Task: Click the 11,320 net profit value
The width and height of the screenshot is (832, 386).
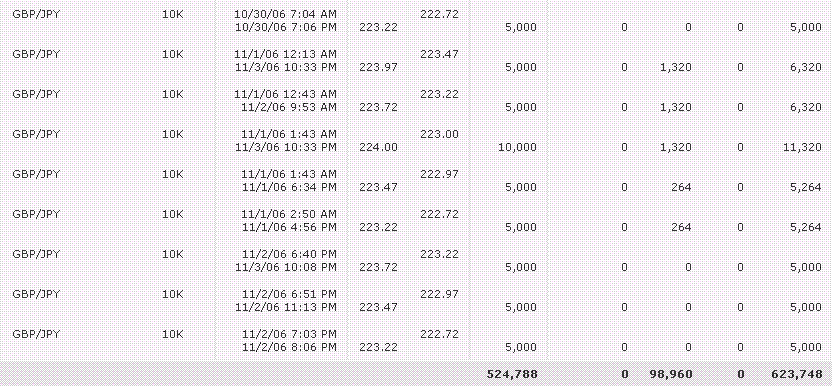Action: [802, 147]
